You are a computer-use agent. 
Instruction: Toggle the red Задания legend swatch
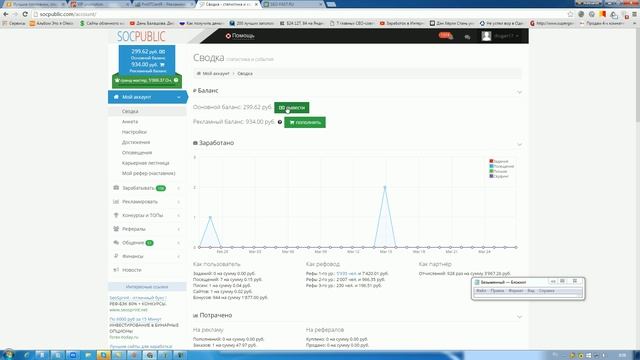tap(491, 161)
